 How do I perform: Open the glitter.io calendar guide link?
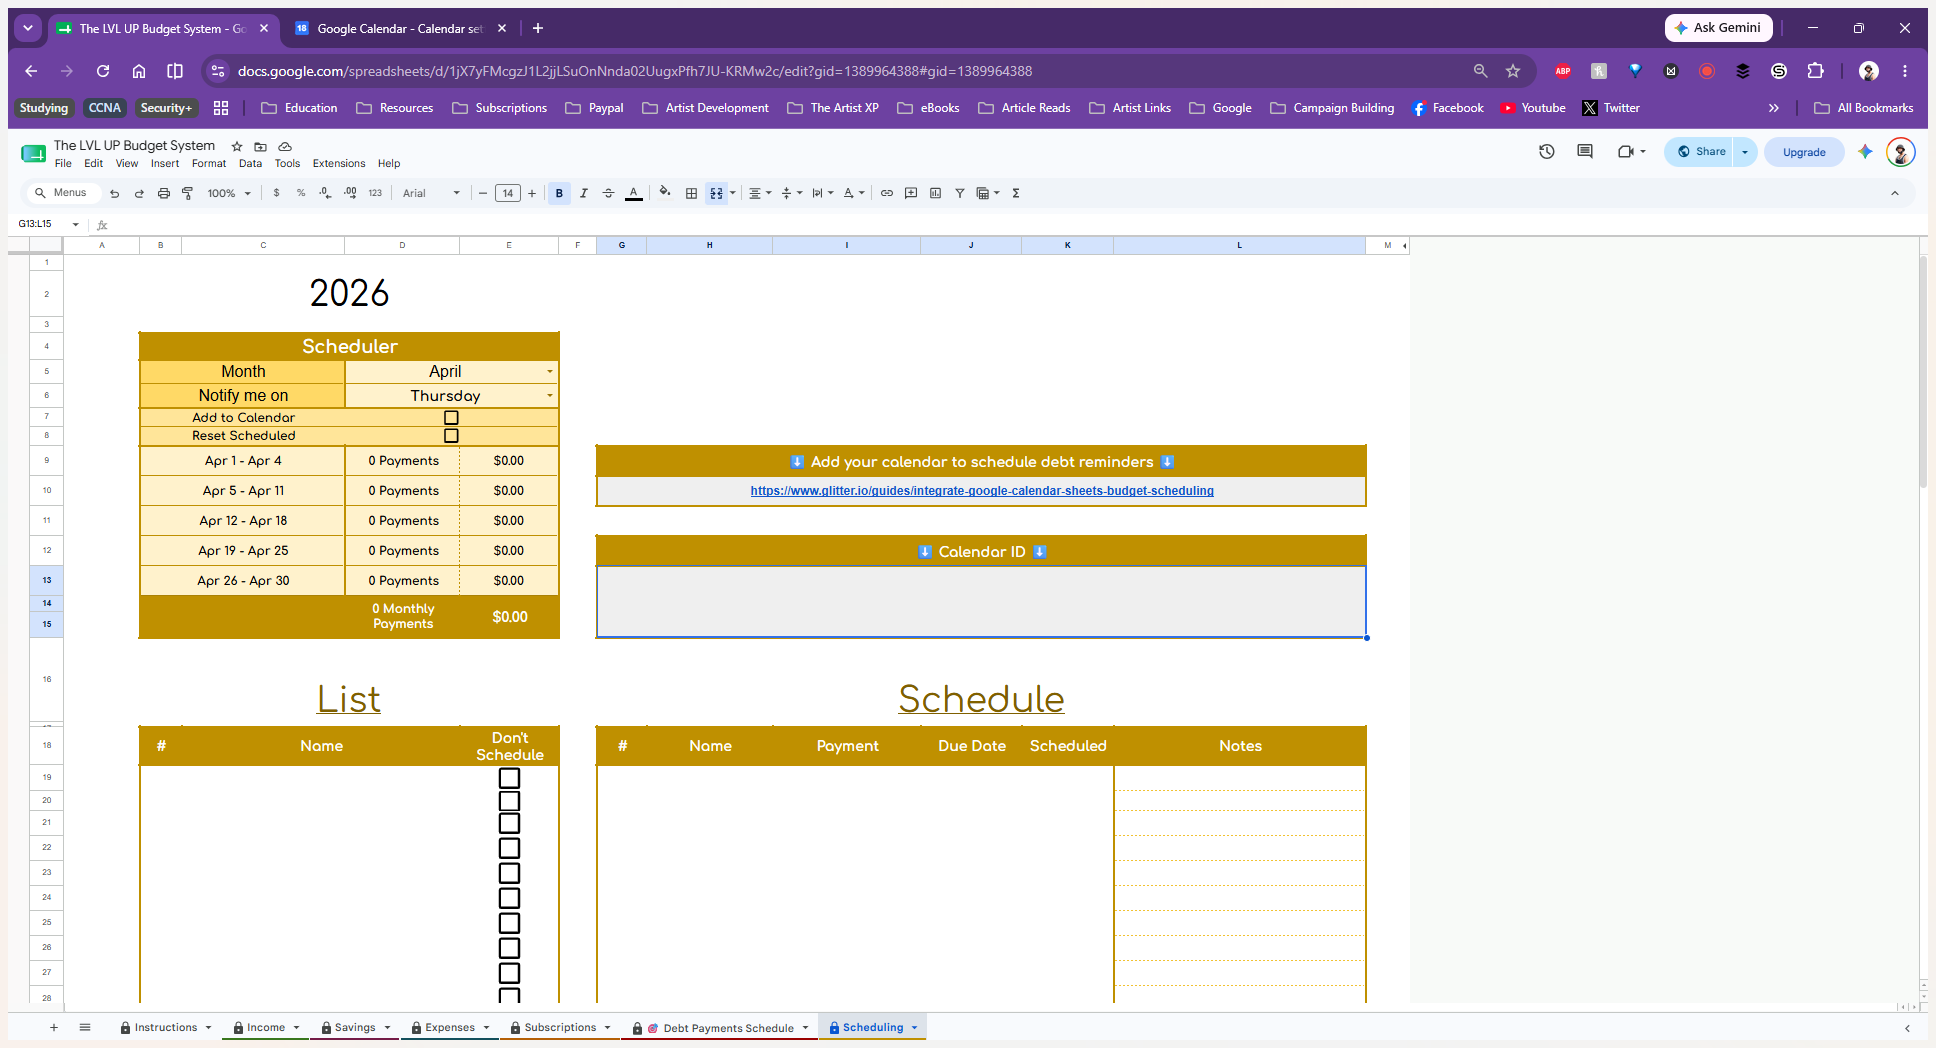(x=982, y=491)
